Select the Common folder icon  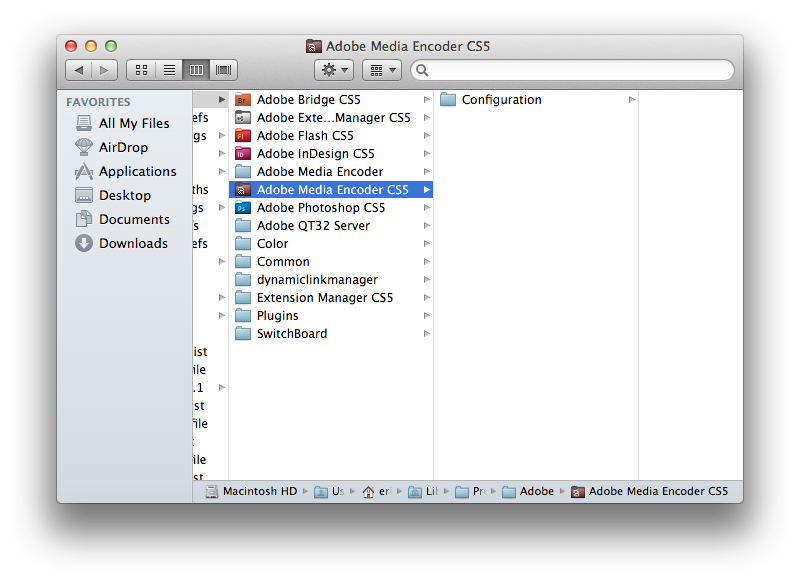click(243, 262)
